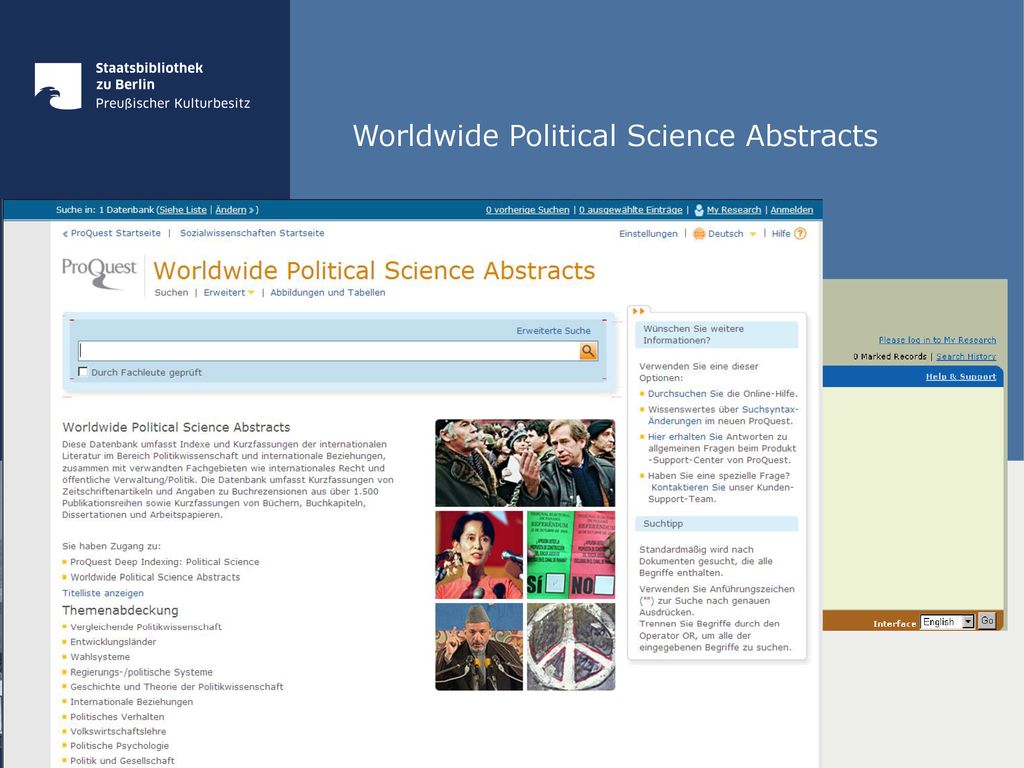Click Help & Support in background window

(961, 377)
